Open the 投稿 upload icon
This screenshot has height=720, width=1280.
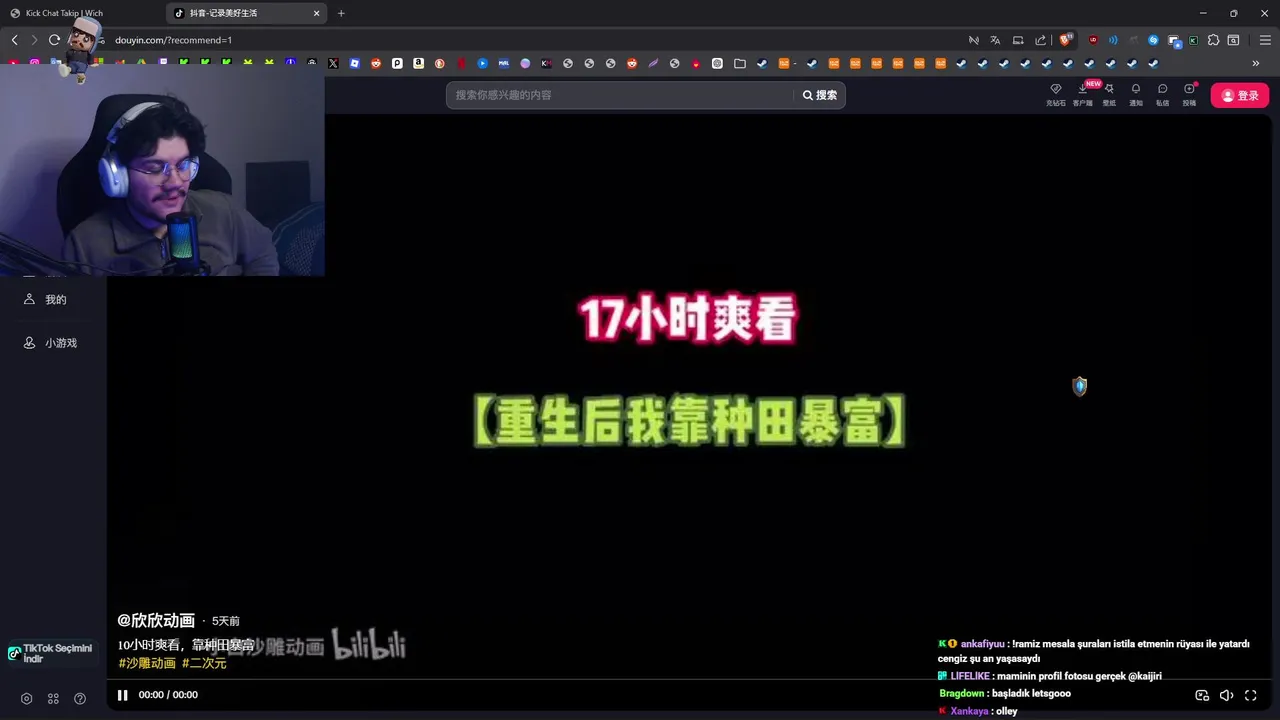1189,94
